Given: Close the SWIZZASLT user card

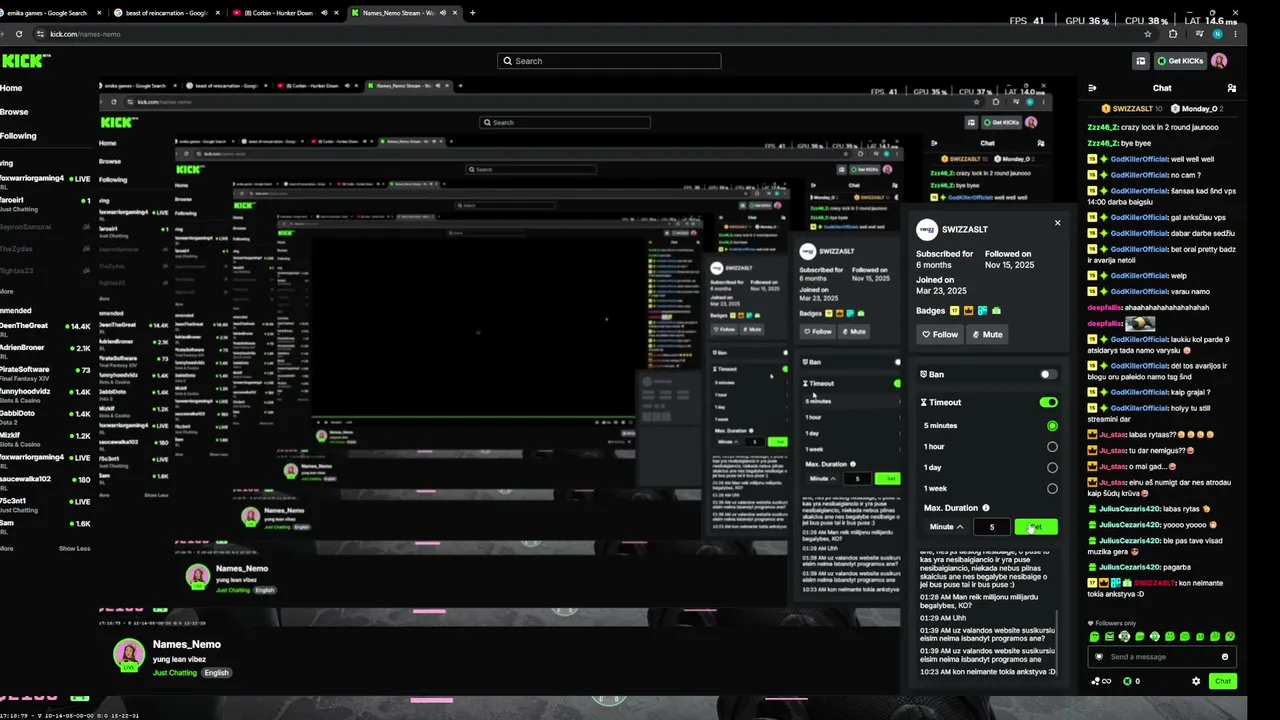Looking at the screenshot, I should pyautogui.click(x=1057, y=223).
